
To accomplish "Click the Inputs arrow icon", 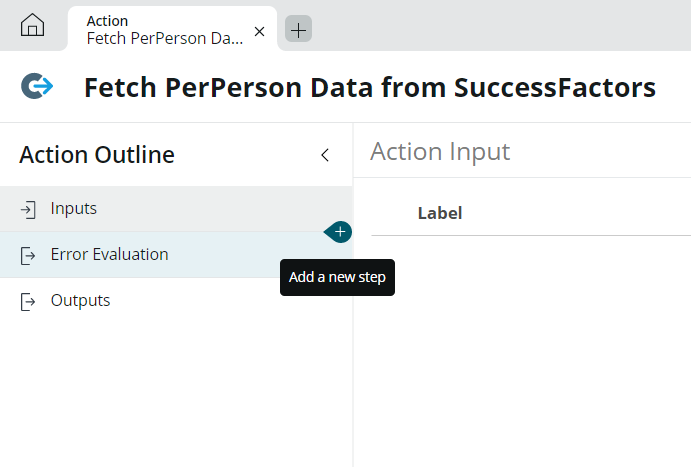I will (28, 209).
